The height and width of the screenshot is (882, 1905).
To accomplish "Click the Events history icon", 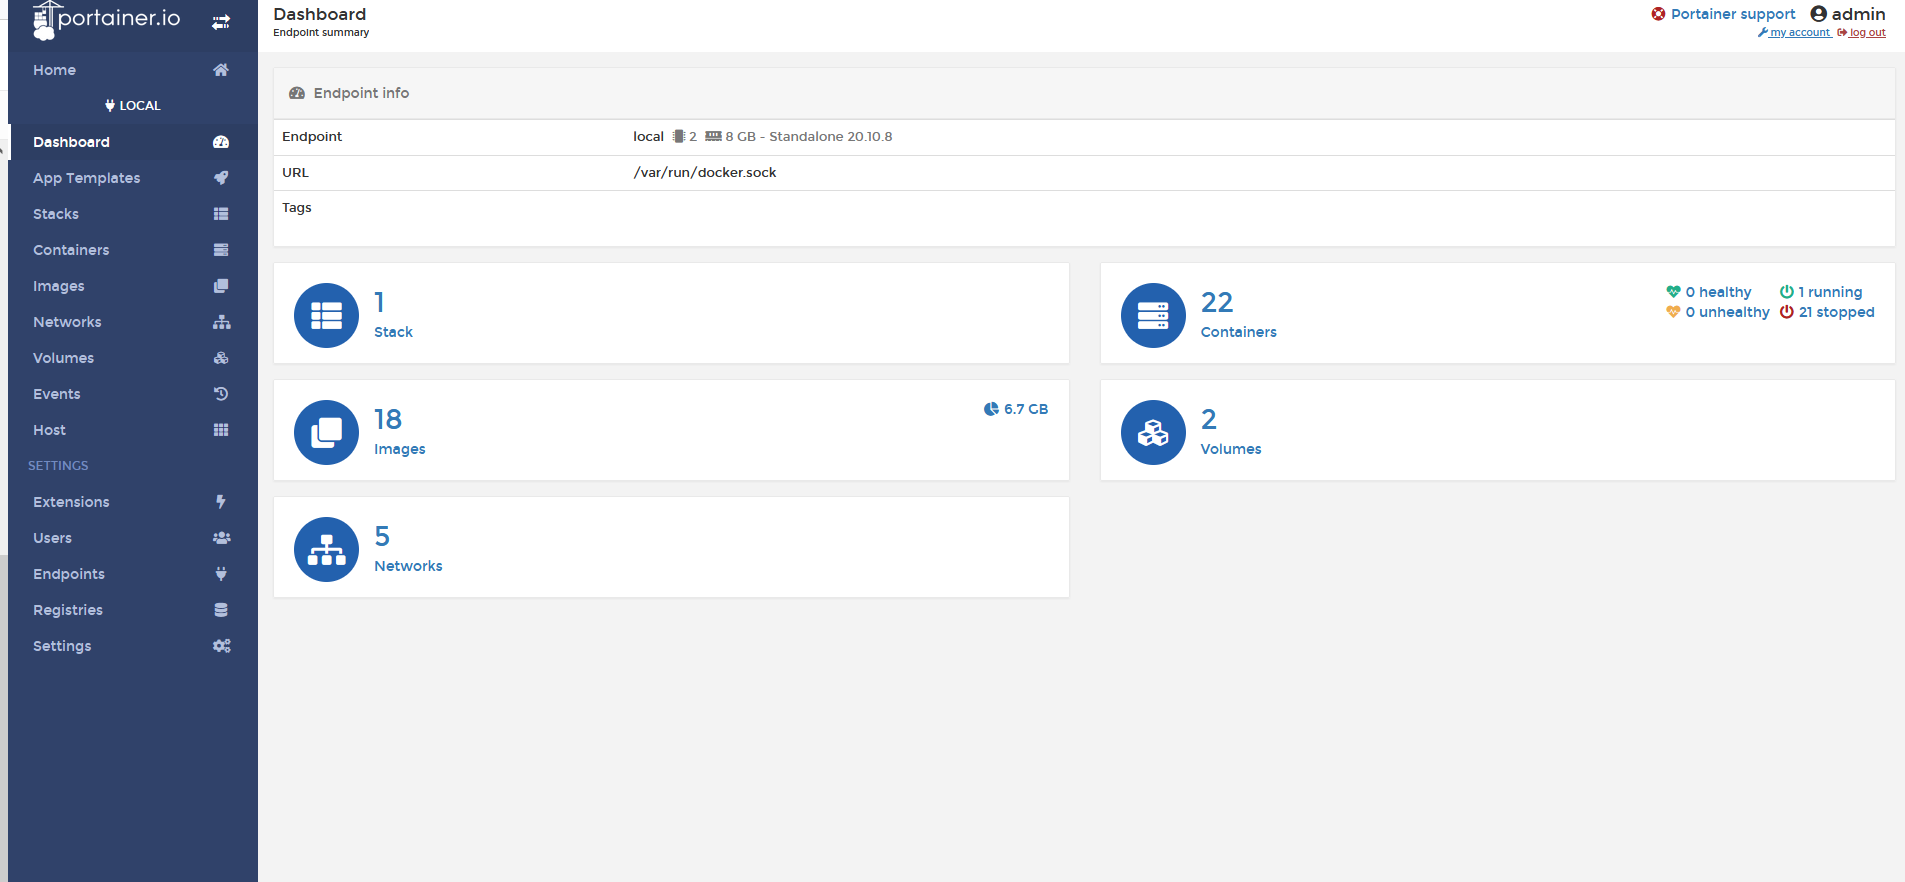I will 221,394.
